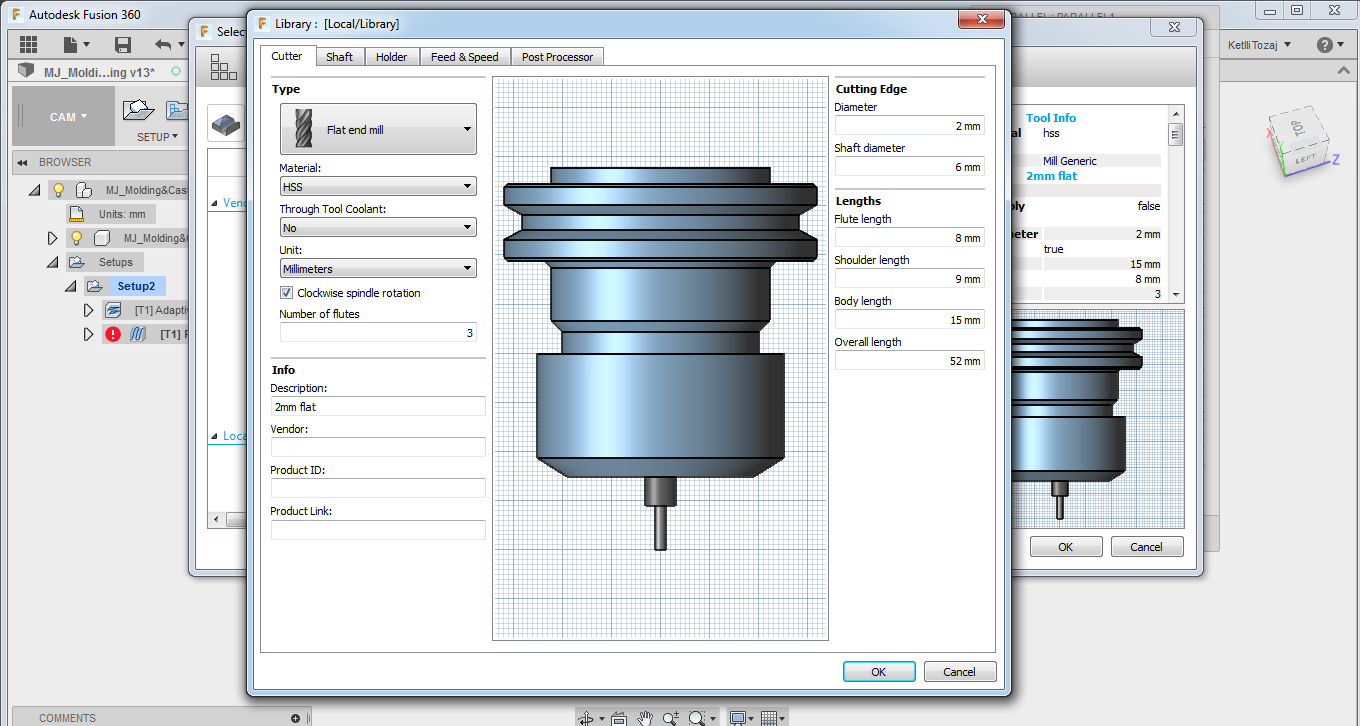The width and height of the screenshot is (1360, 726).
Task: Click the New Setup icon in toolbar
Action: tap(140, 110)
